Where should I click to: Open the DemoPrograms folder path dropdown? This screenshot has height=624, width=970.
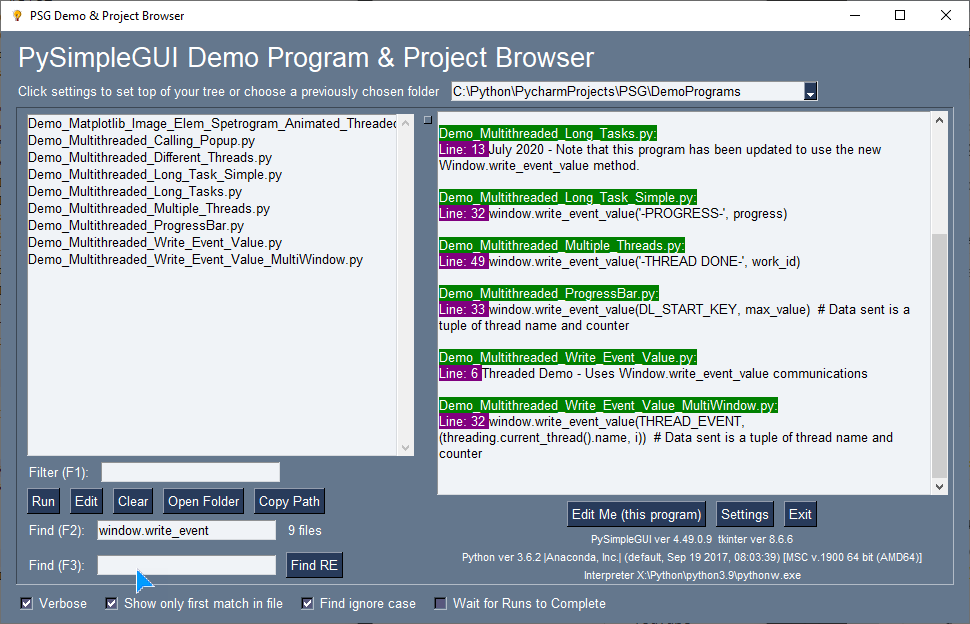810,91
